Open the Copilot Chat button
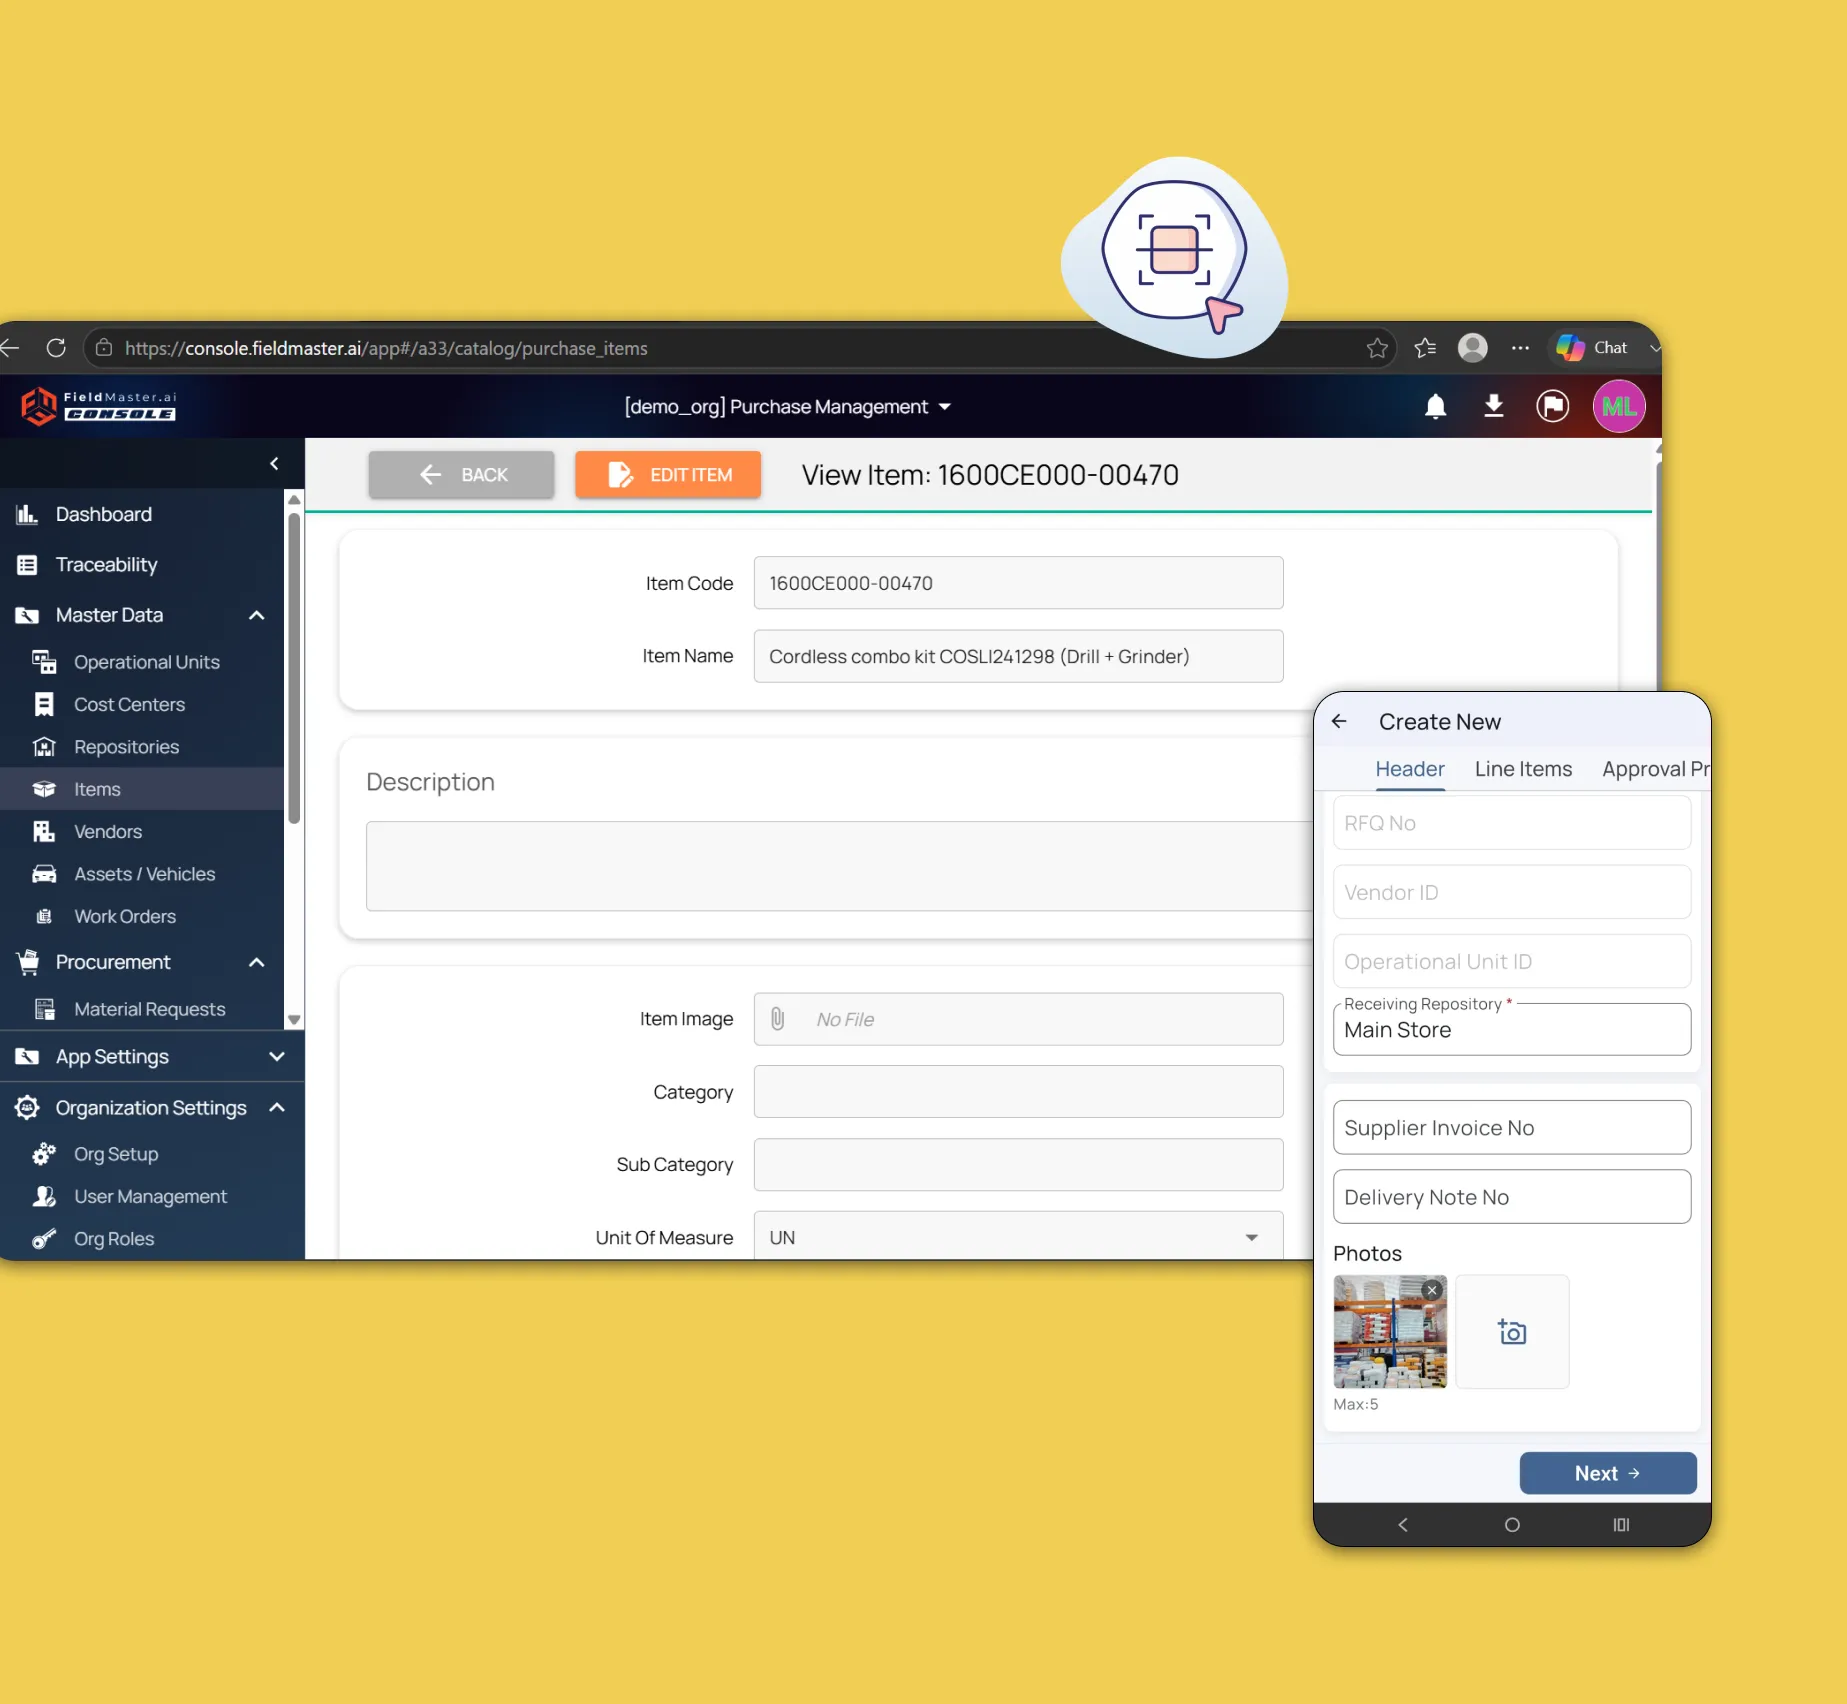The height and width of the screenshot is (1704, 1847). [1592, 348]
